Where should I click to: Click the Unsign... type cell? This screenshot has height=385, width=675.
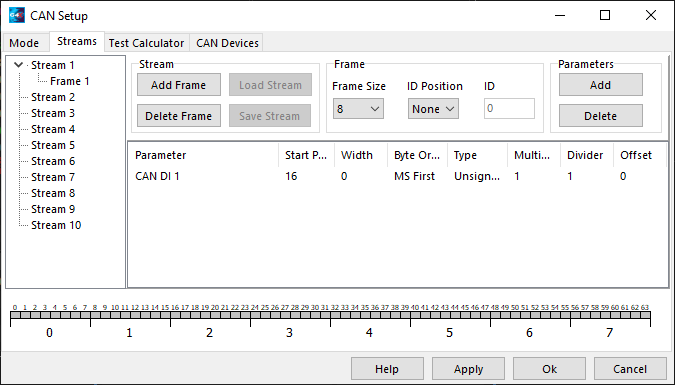477,176
